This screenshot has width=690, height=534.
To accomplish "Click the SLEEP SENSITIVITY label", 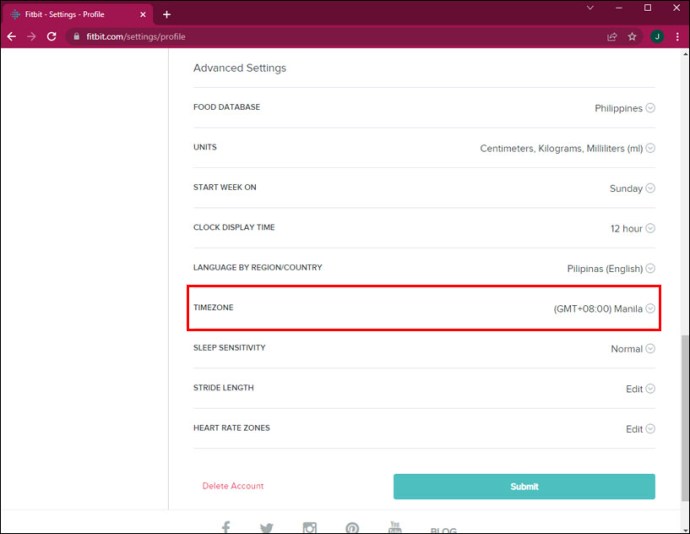I will [x=229, y=347].
